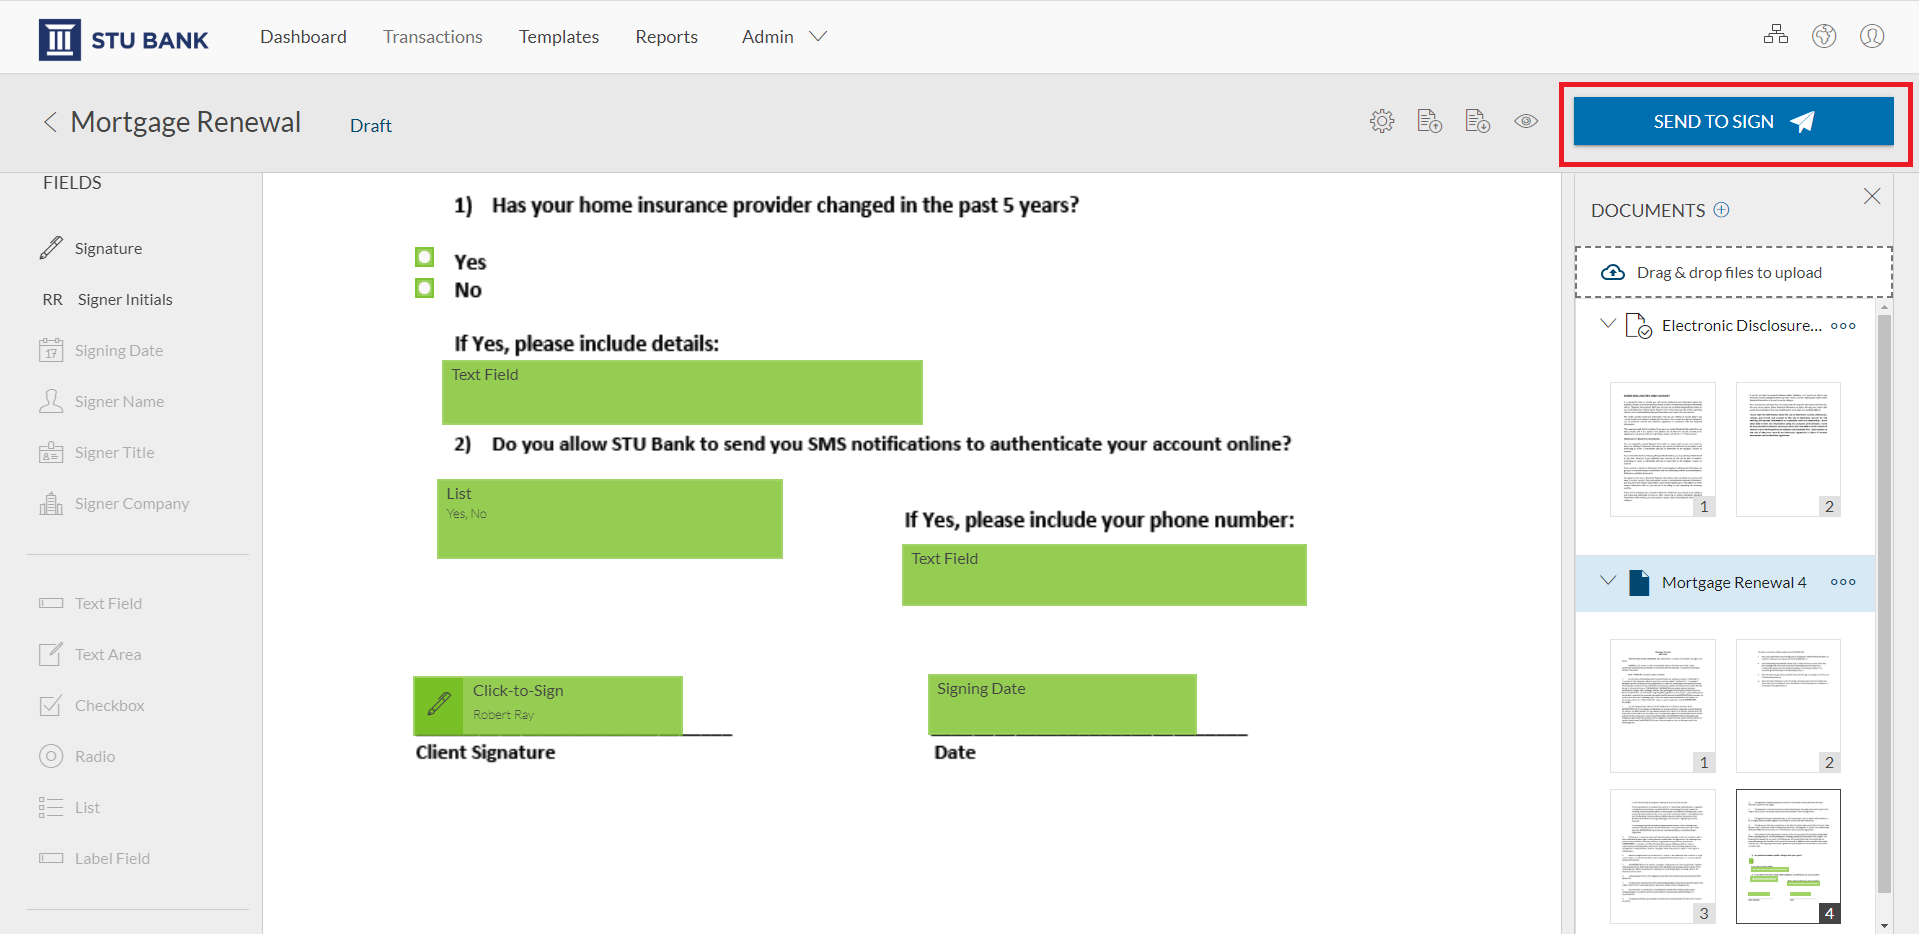Click the Electronic Disclosure document icon
The image size is (1919, 934).
1638,326
